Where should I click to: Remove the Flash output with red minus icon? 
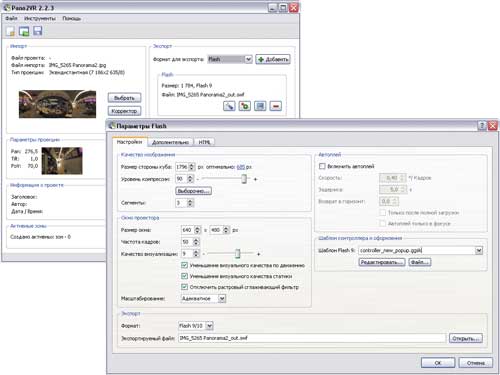point(276,106)
